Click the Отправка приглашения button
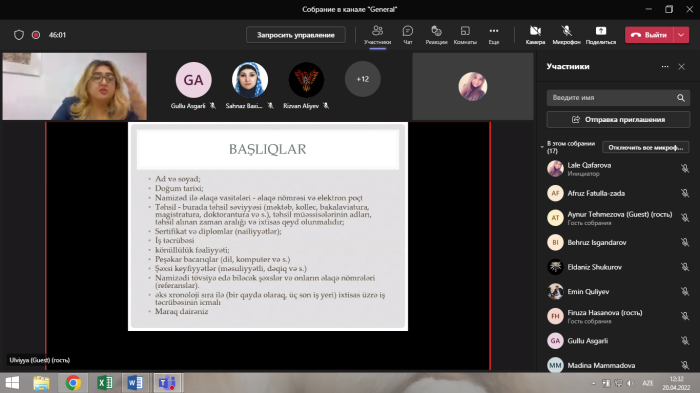 (x=618, y=120)
